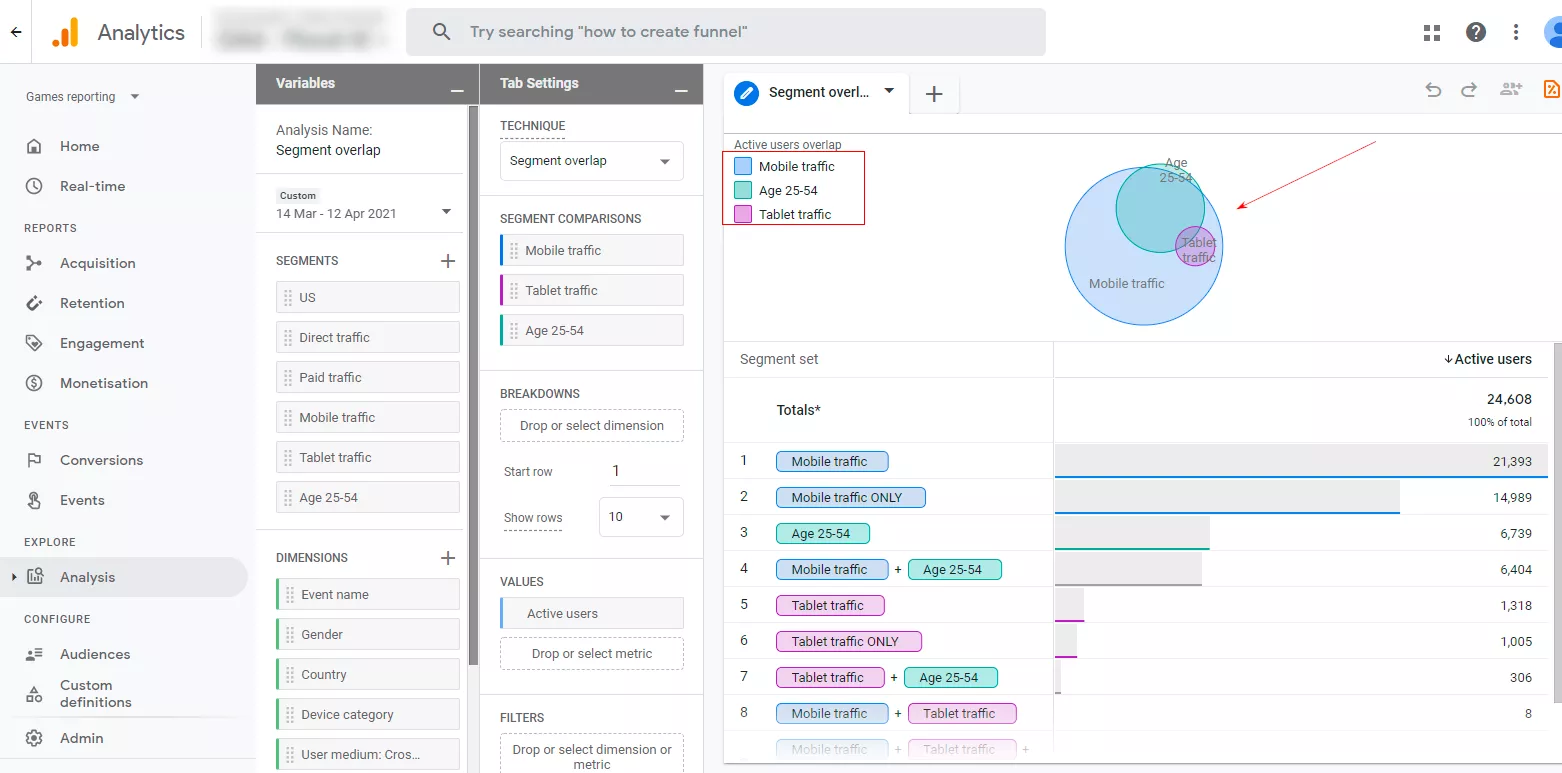Add a new tab with plus button
The height and width of the screenshot is (773, 1562).
[x=934, y=94]
